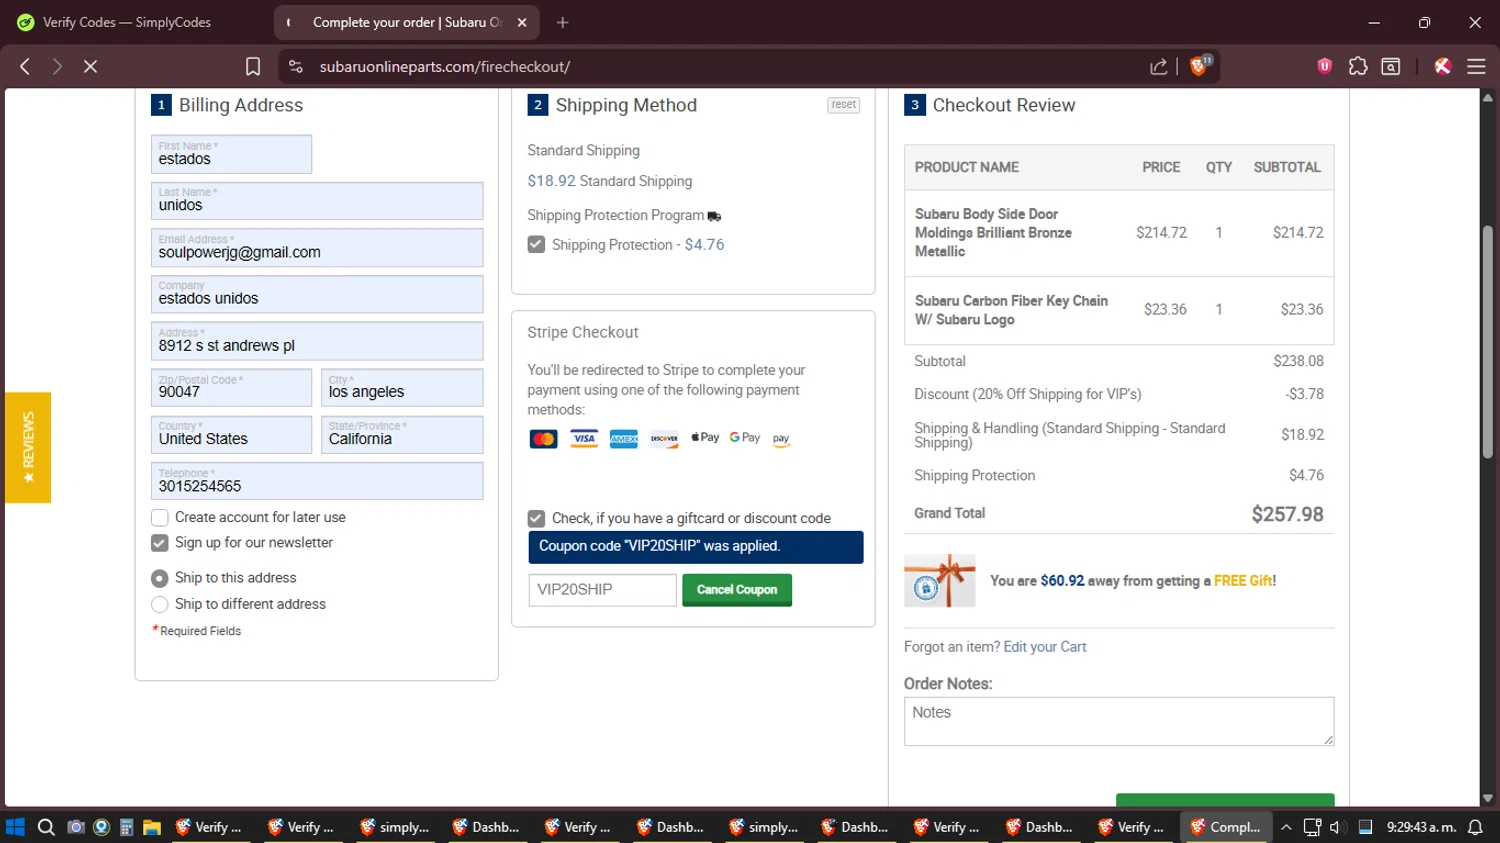Click the Email Address field
The height and width of the screenshot is (843, 1500).
317,248
